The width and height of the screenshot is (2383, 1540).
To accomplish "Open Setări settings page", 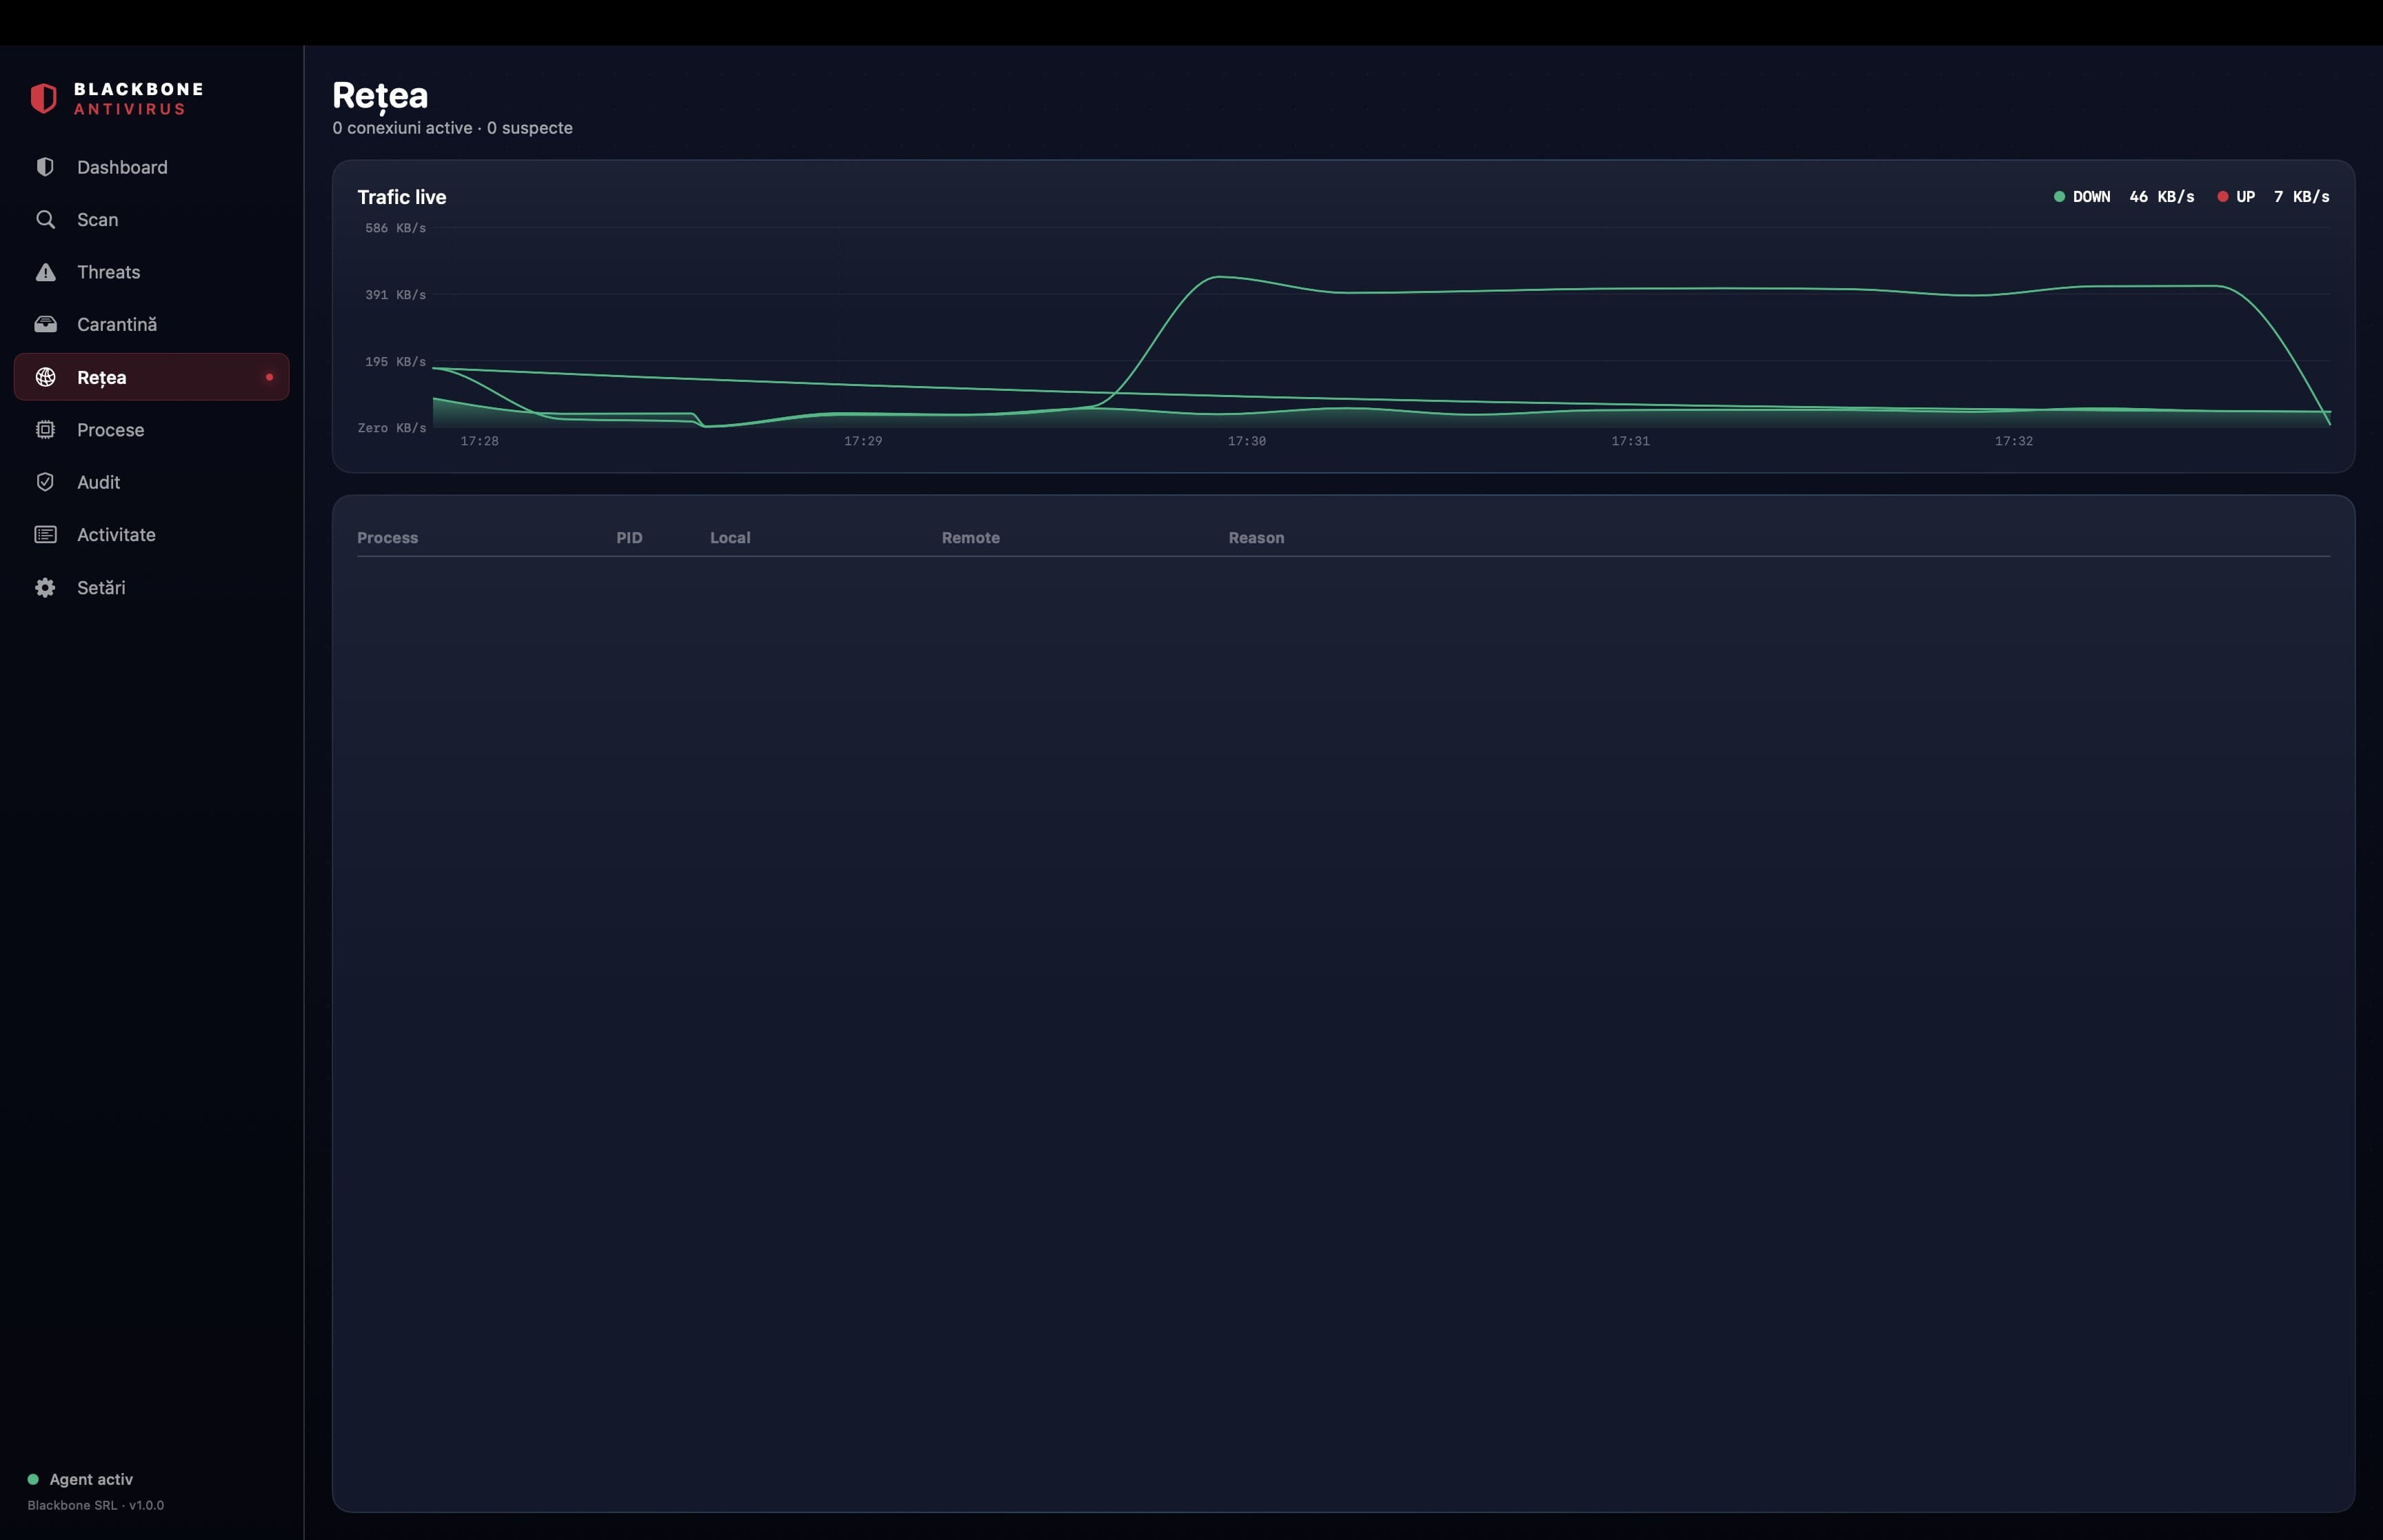I will point(152,587).
